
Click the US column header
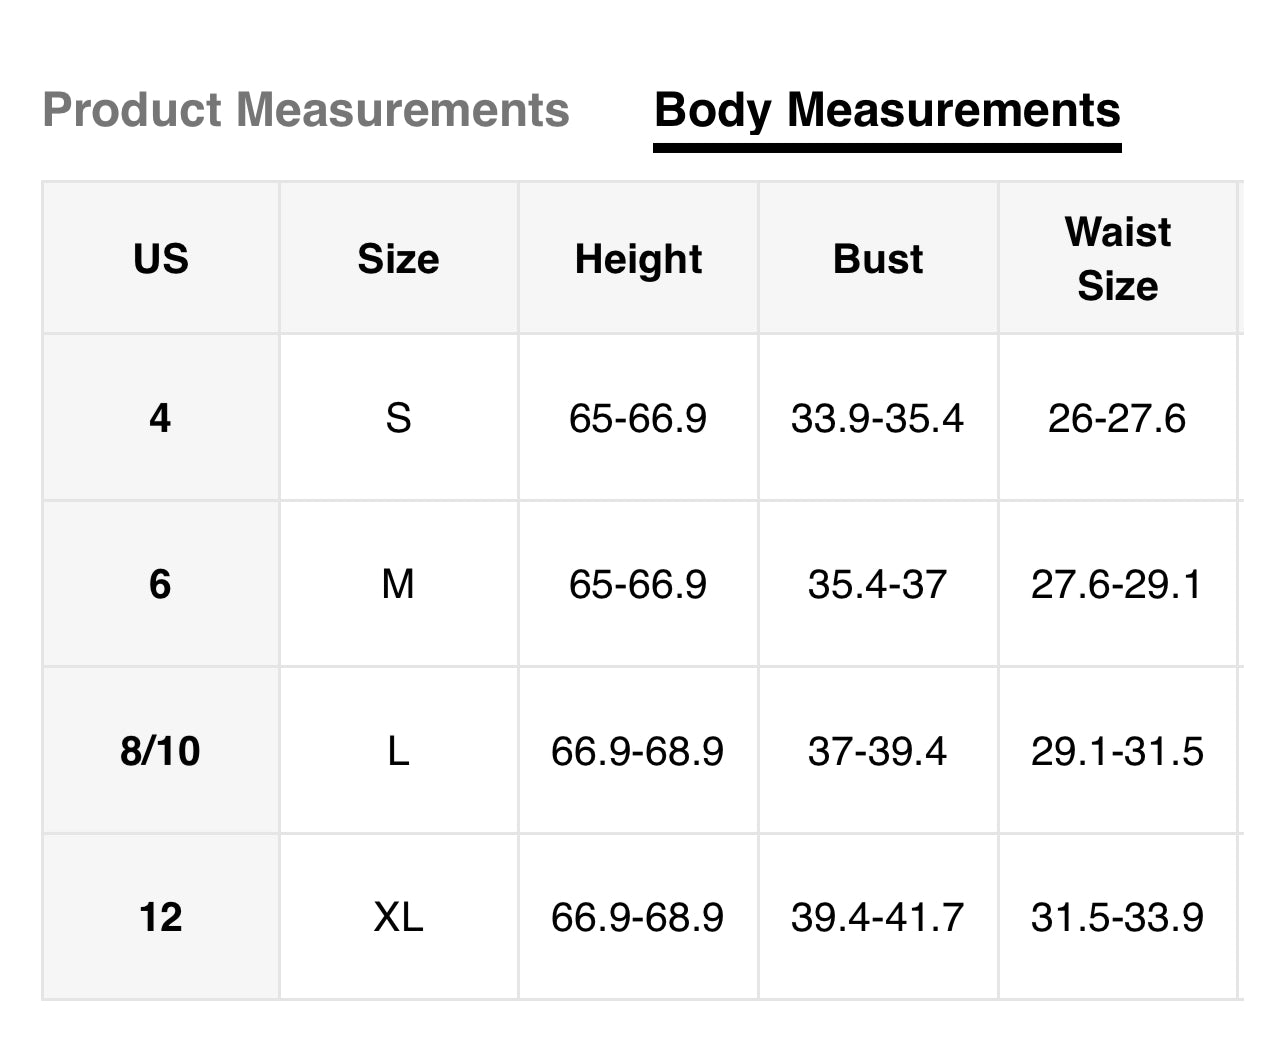160,259
